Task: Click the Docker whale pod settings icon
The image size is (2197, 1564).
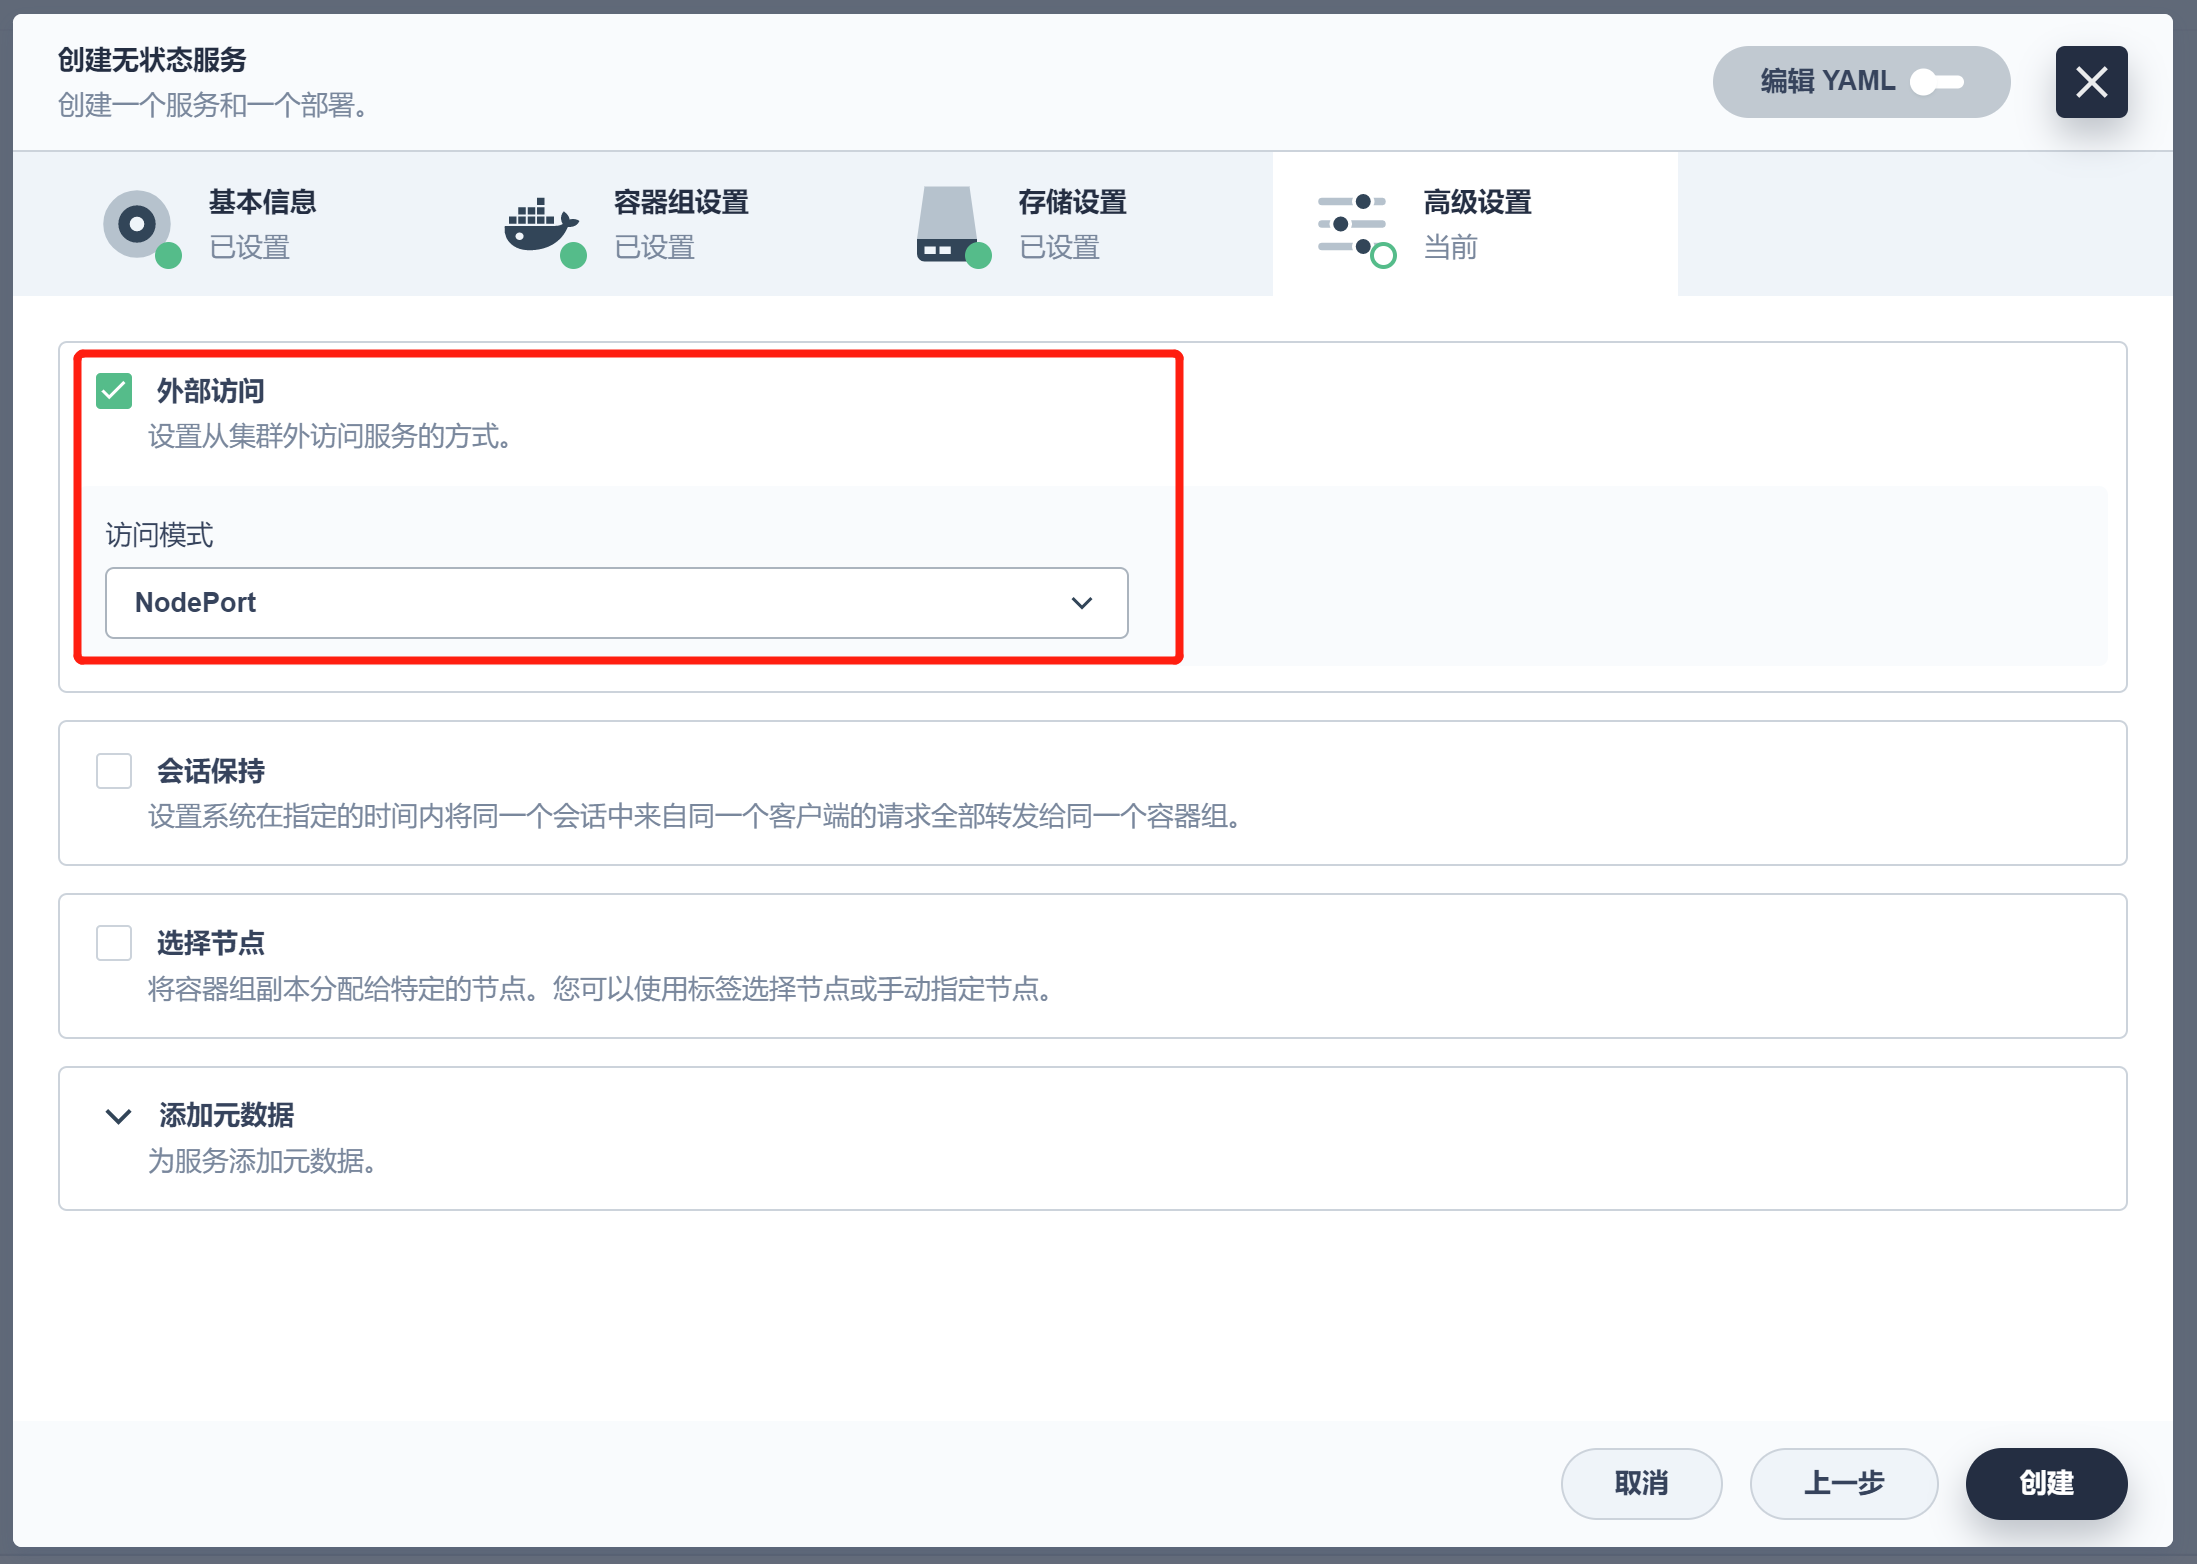Action: click(540, 224)
